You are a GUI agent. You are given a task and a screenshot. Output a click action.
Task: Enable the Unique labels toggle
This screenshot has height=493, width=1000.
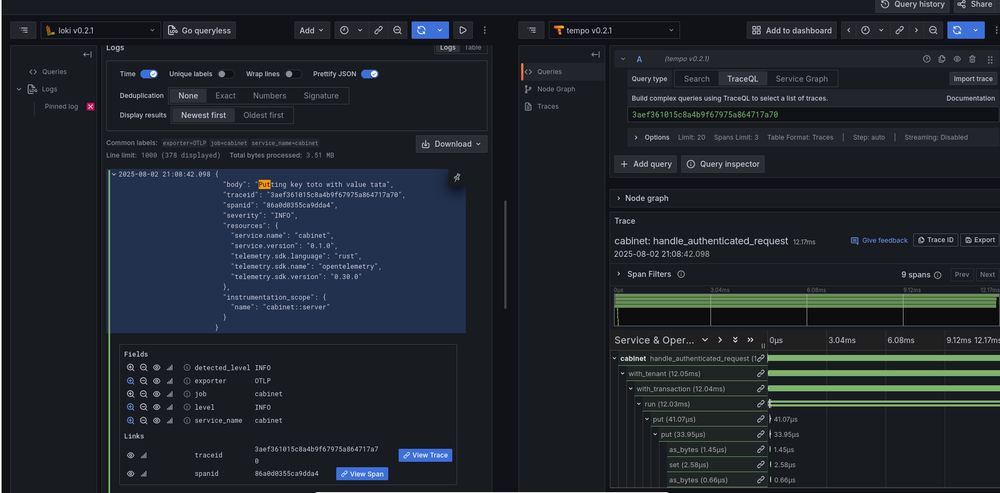point(225,74)
